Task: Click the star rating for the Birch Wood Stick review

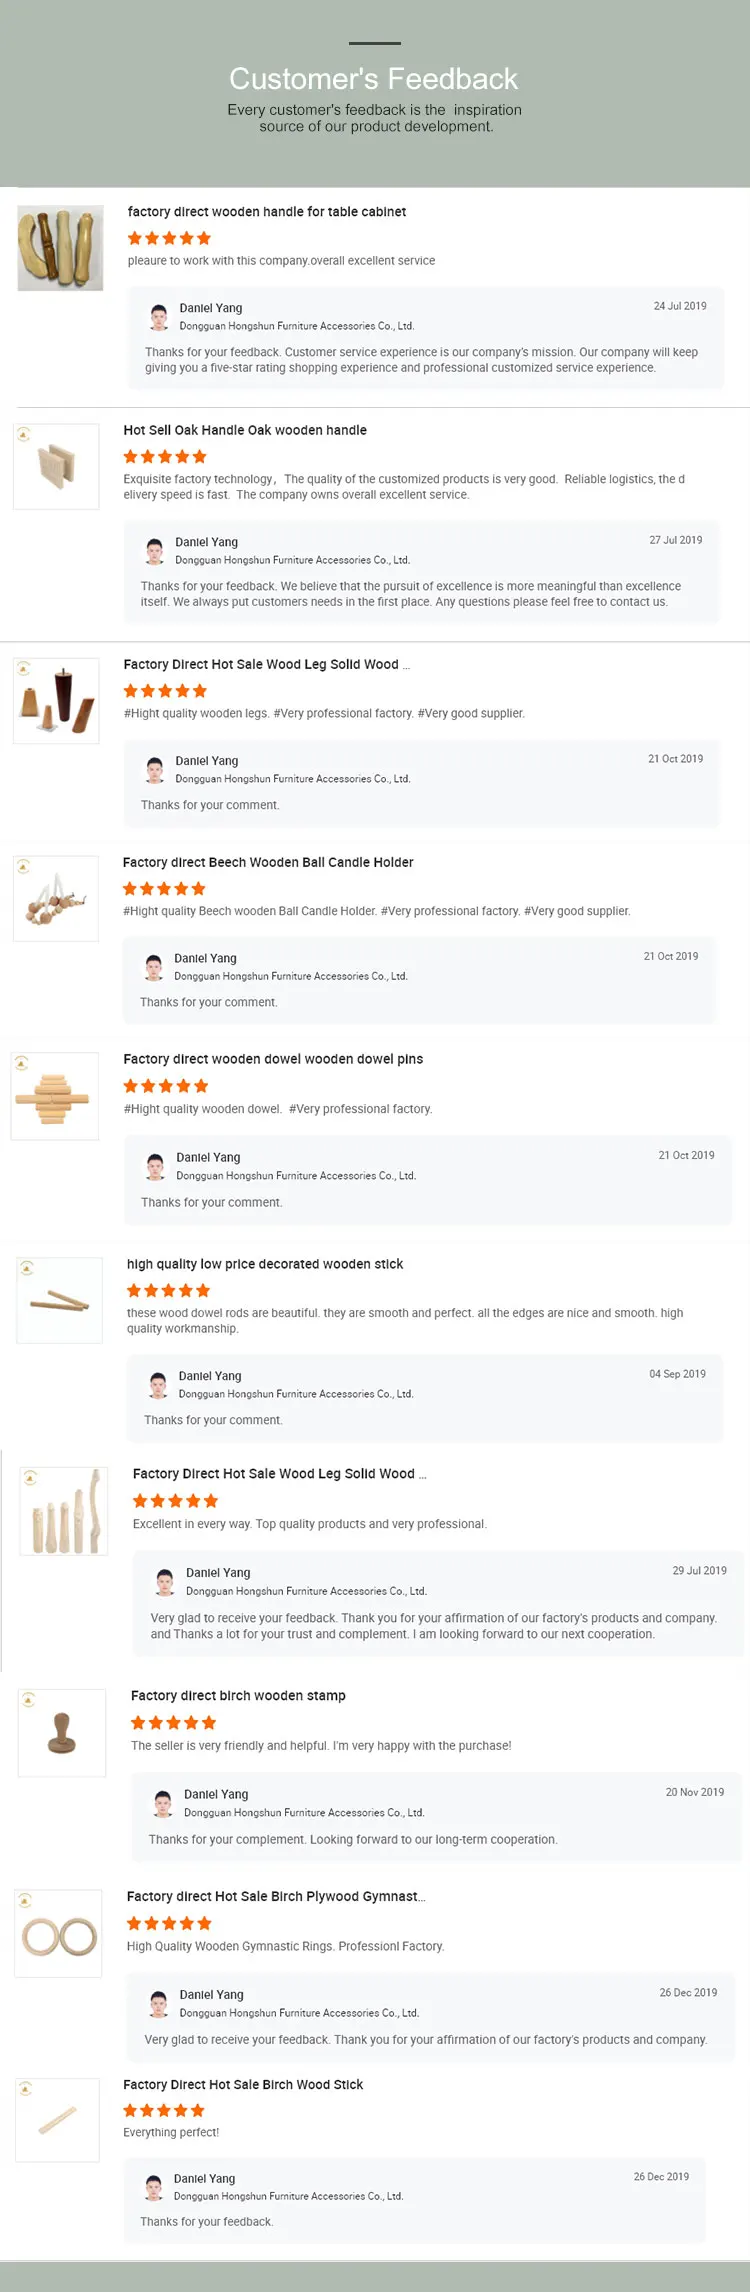Action: coord(164,2110)
